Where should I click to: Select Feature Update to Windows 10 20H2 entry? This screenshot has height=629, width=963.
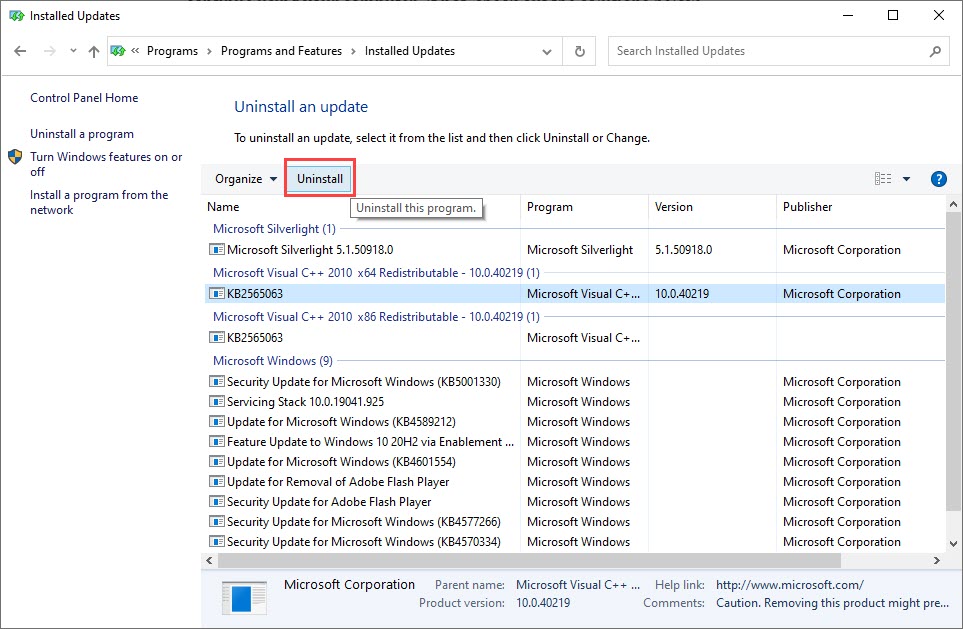point(575,442)
